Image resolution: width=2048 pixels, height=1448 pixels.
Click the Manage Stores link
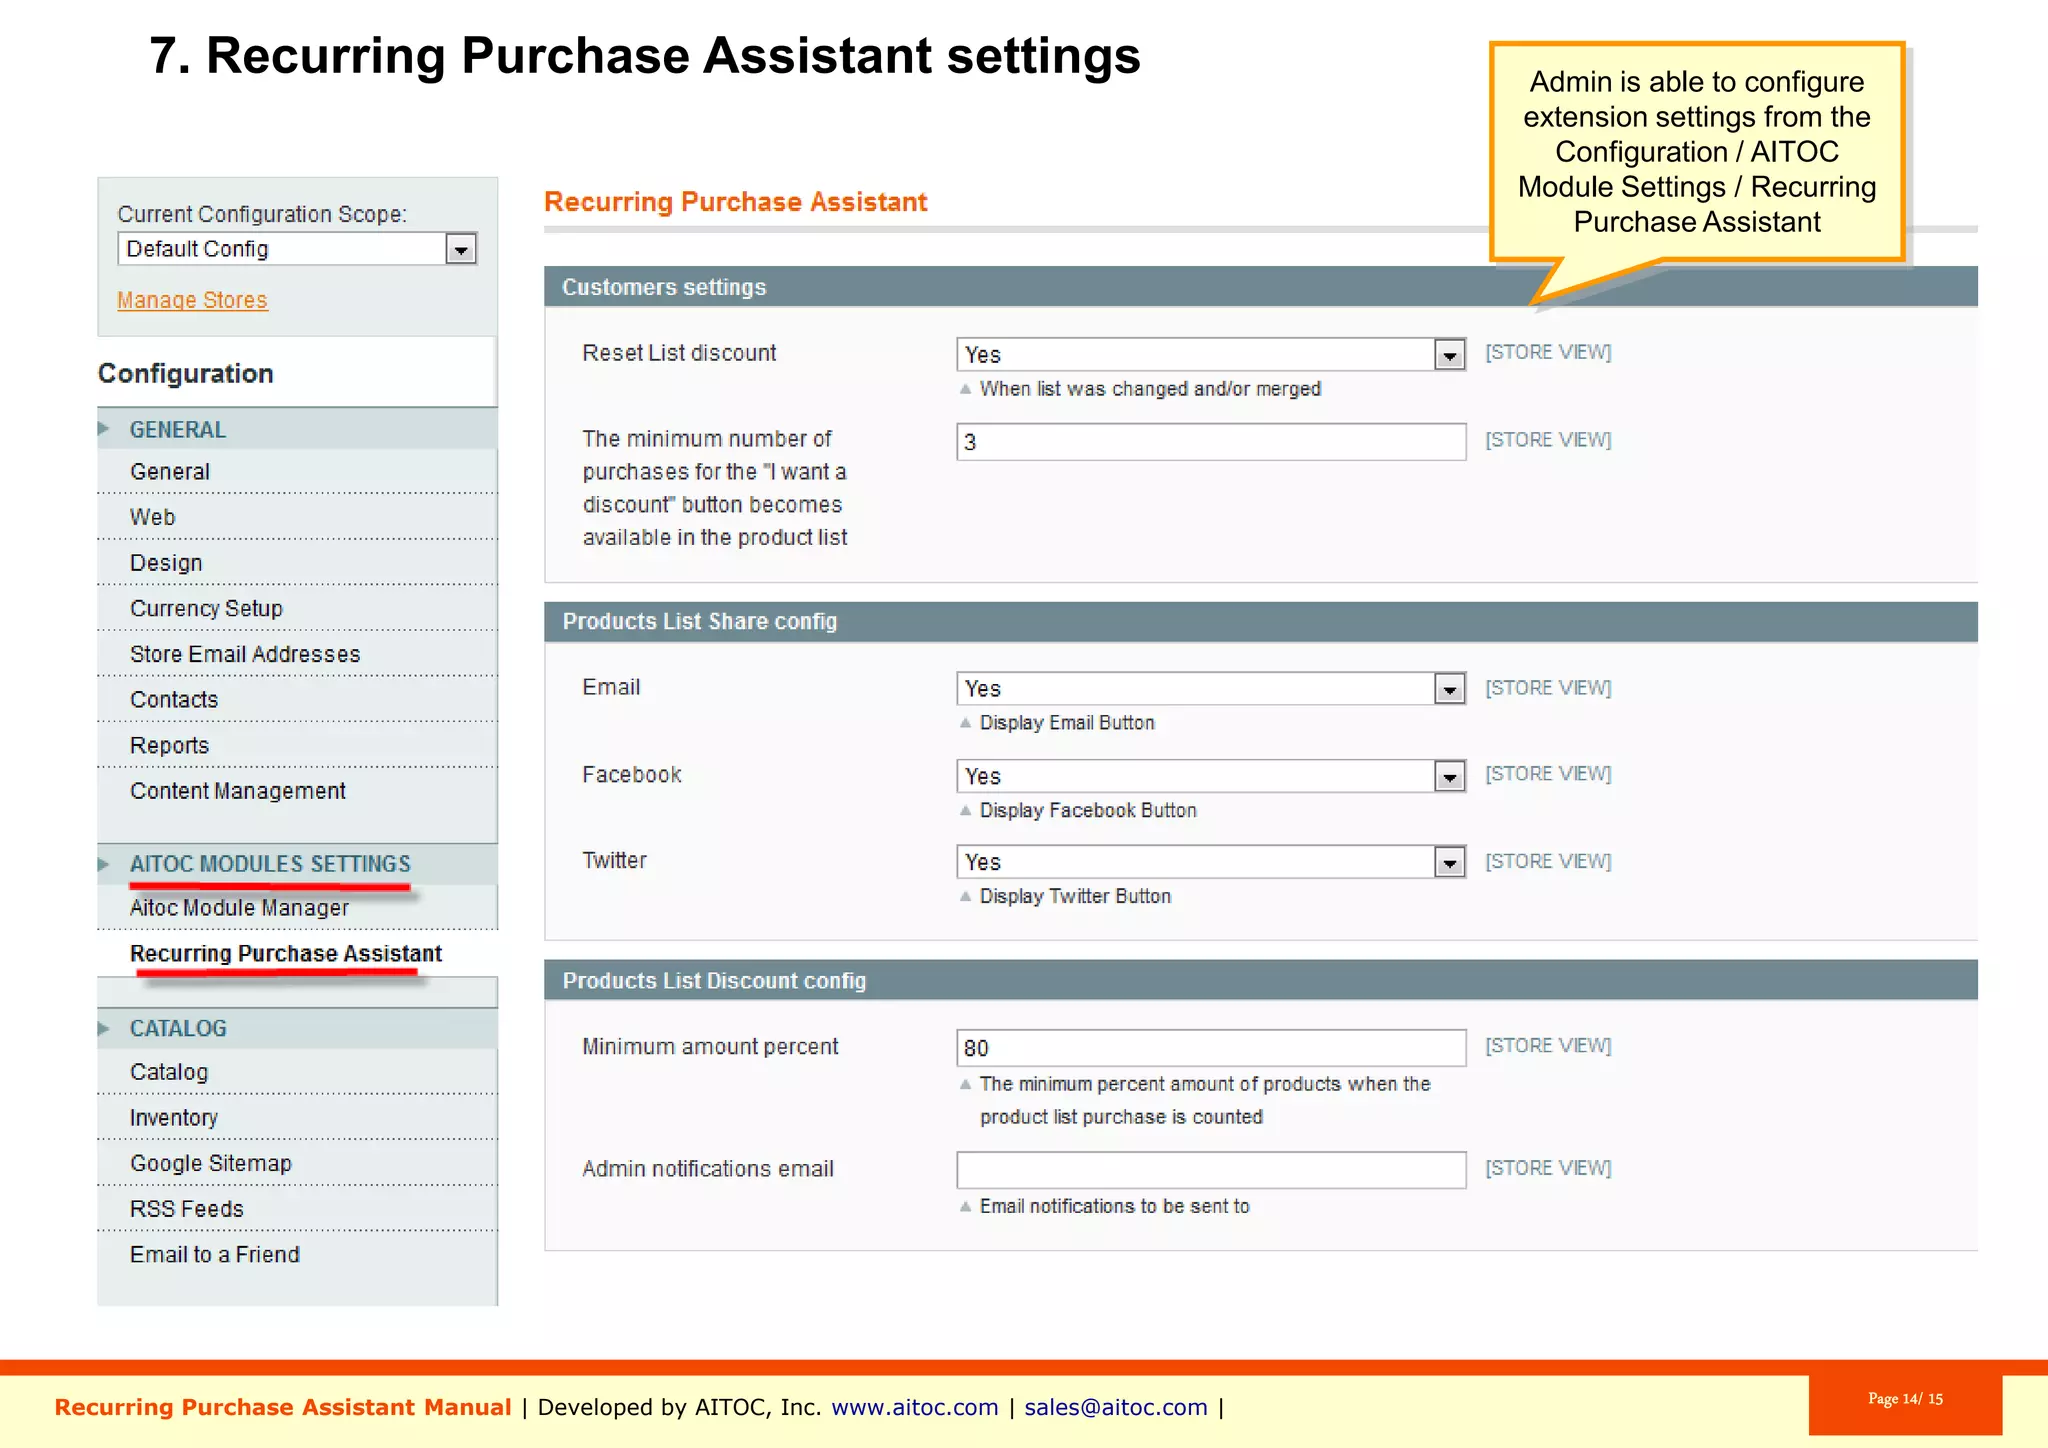click(192, 300)
